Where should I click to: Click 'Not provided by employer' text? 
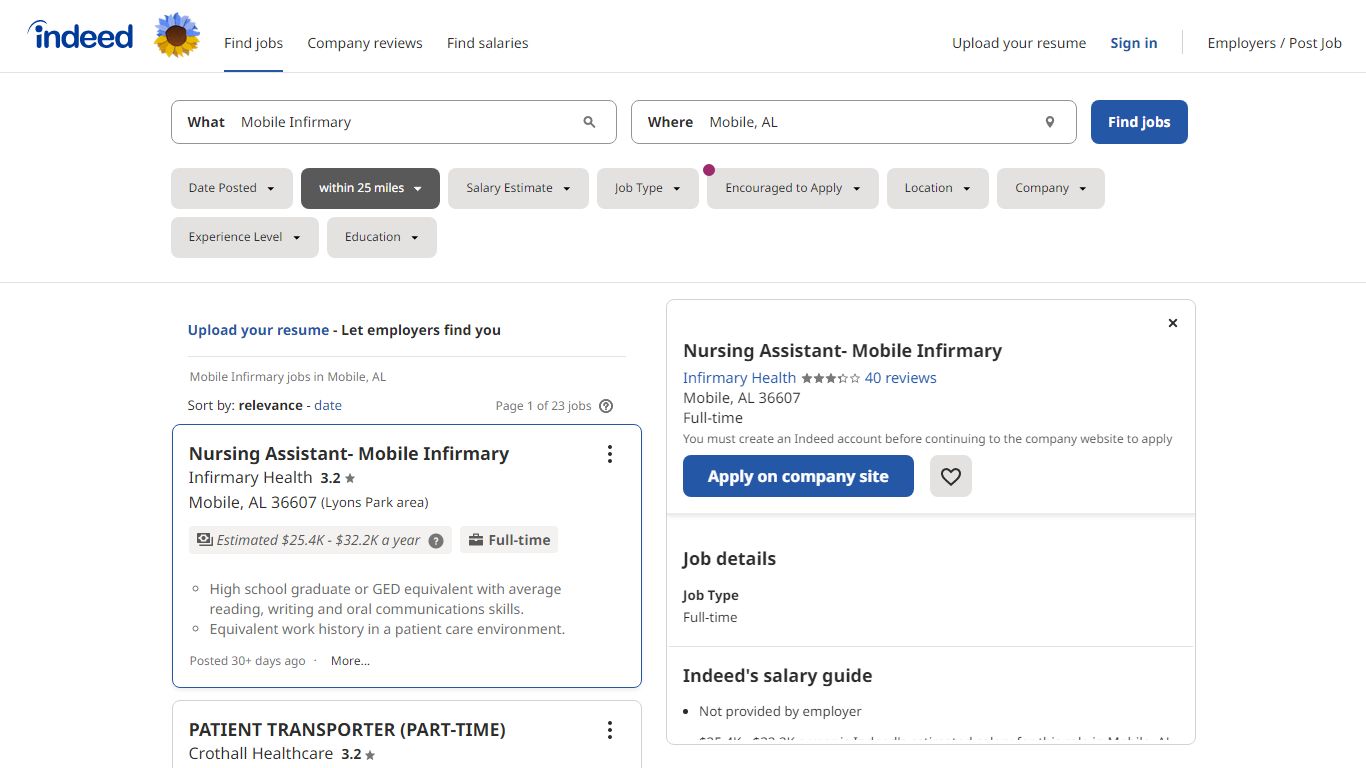[x=780, y=712]
